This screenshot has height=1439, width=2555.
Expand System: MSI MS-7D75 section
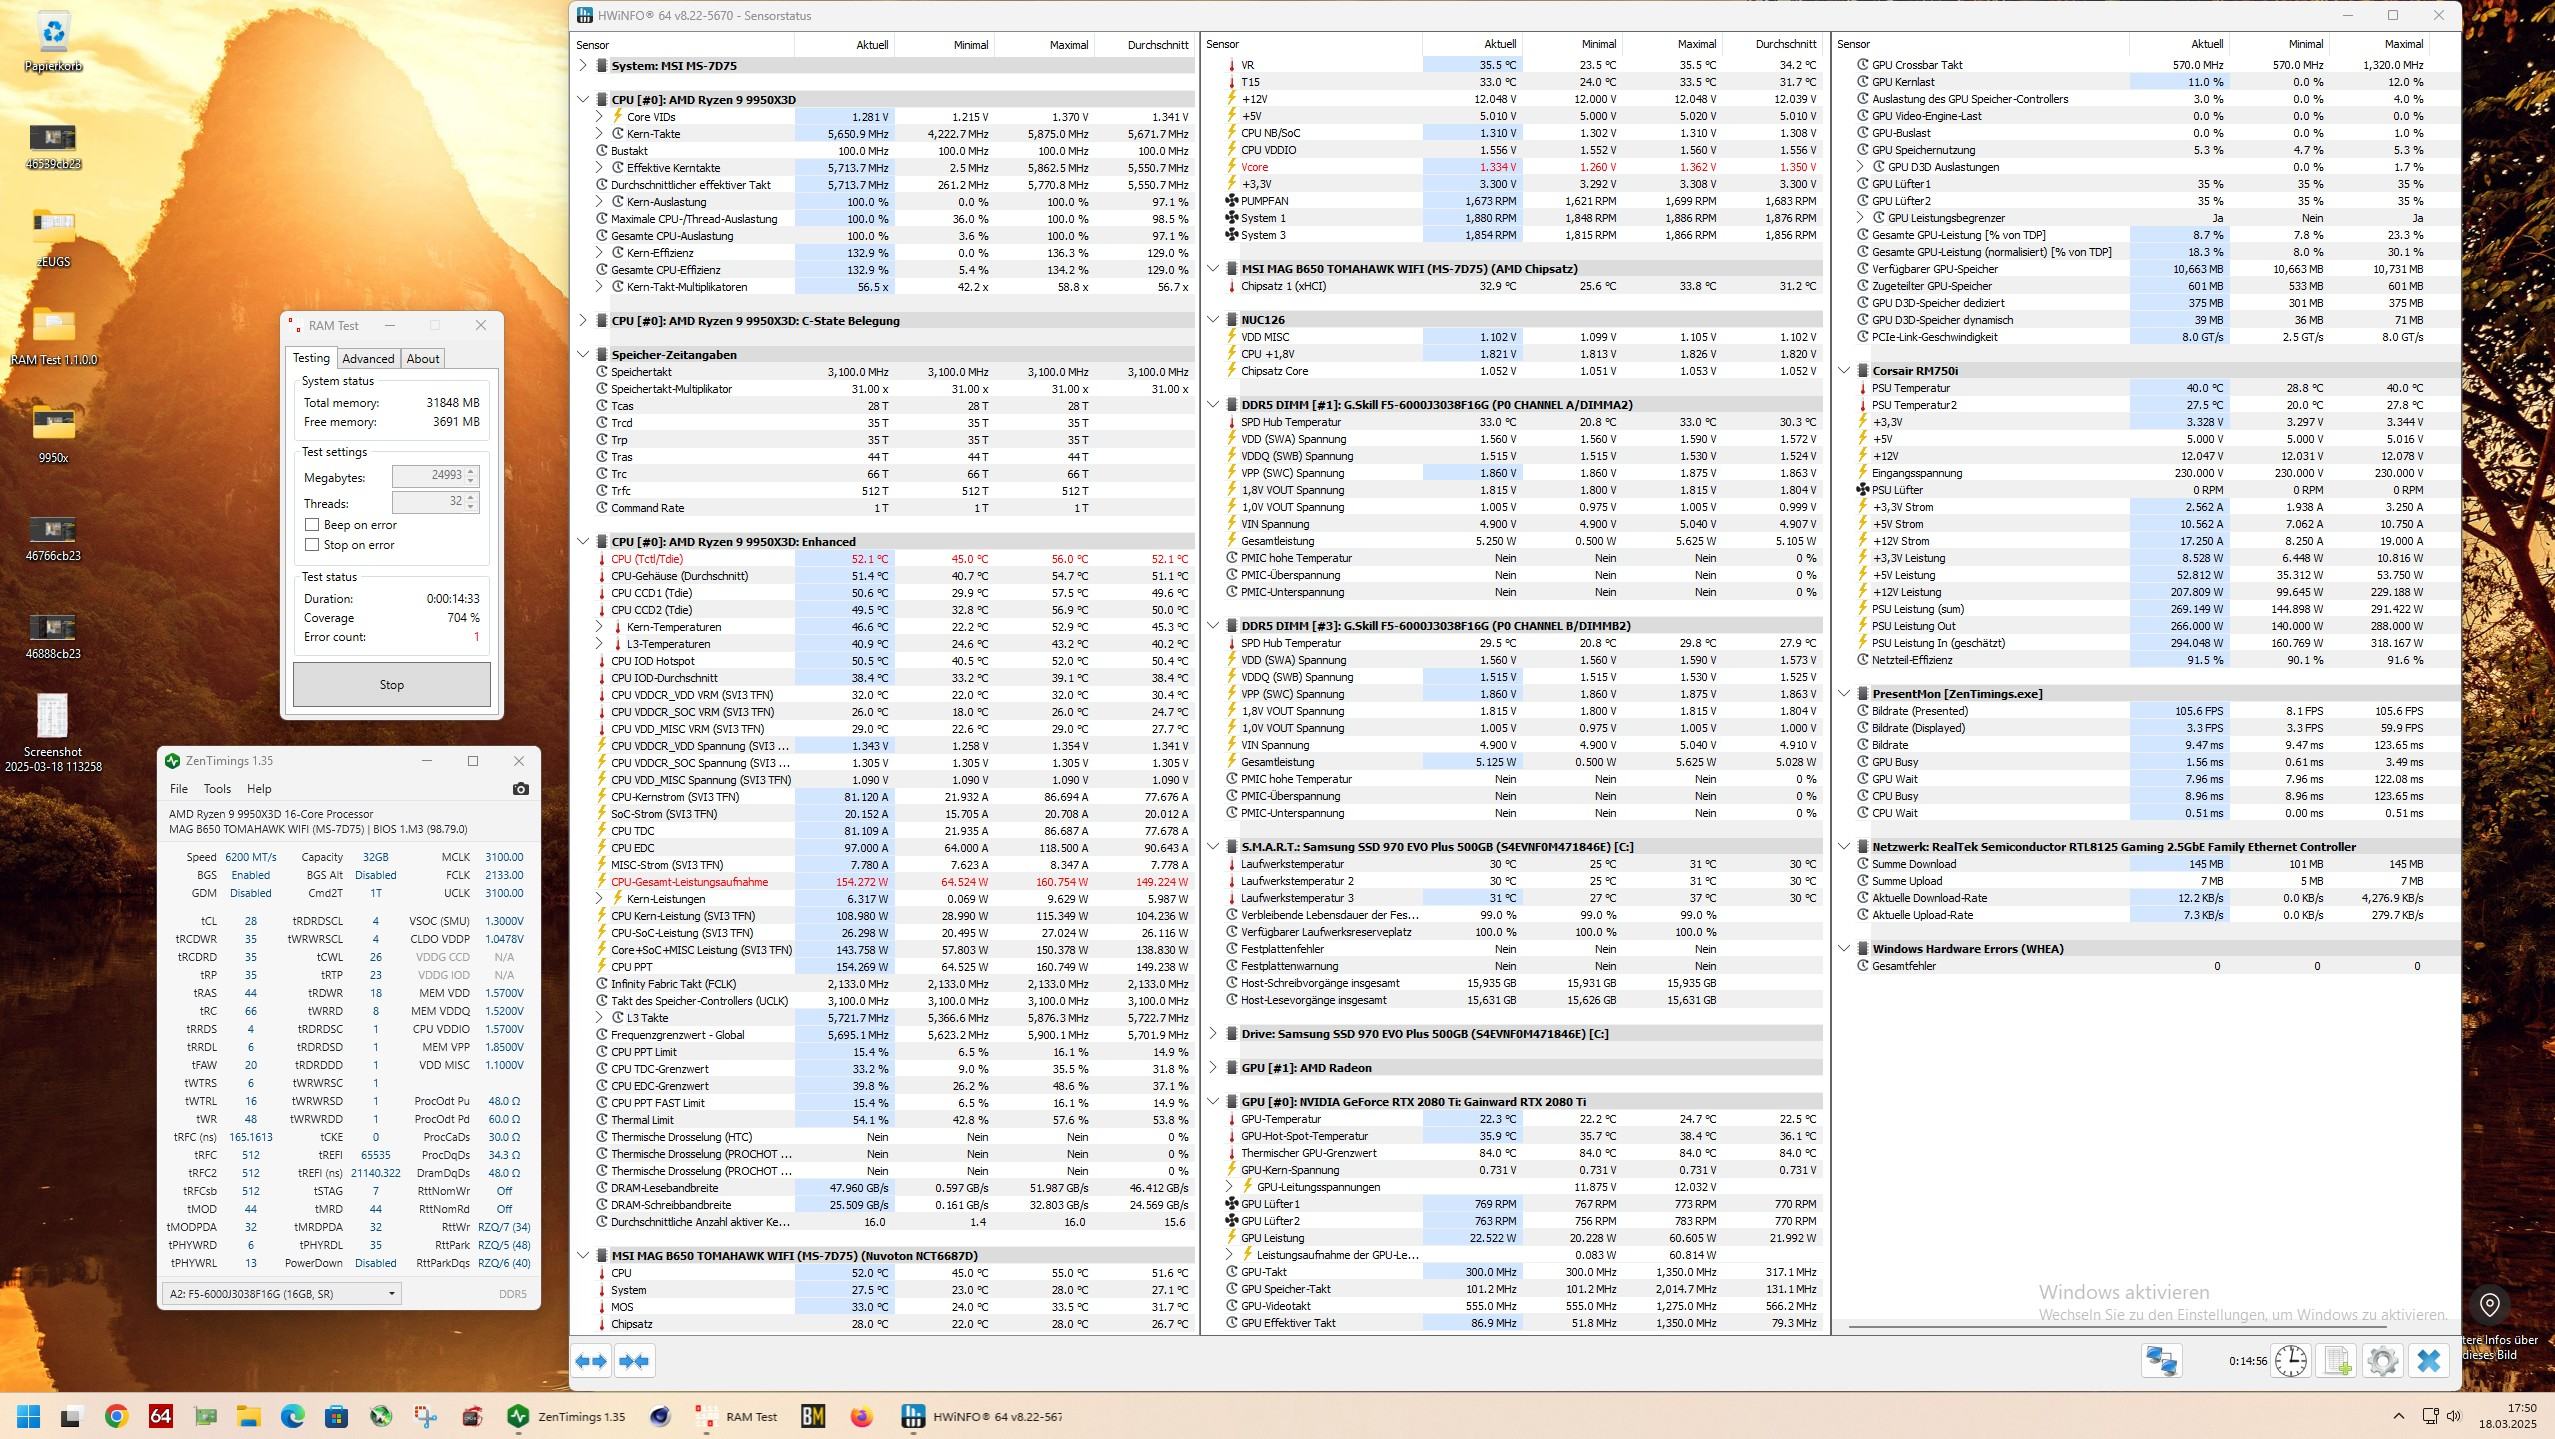point(583,66)
